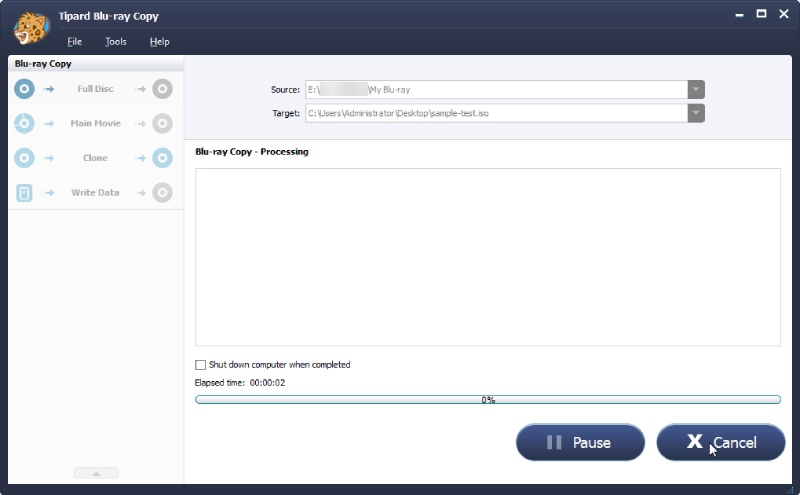Click the Target path field sample-test.iso
Image resolution: width=800 pixels, height=495 pixels.
(x=496, y=113)
